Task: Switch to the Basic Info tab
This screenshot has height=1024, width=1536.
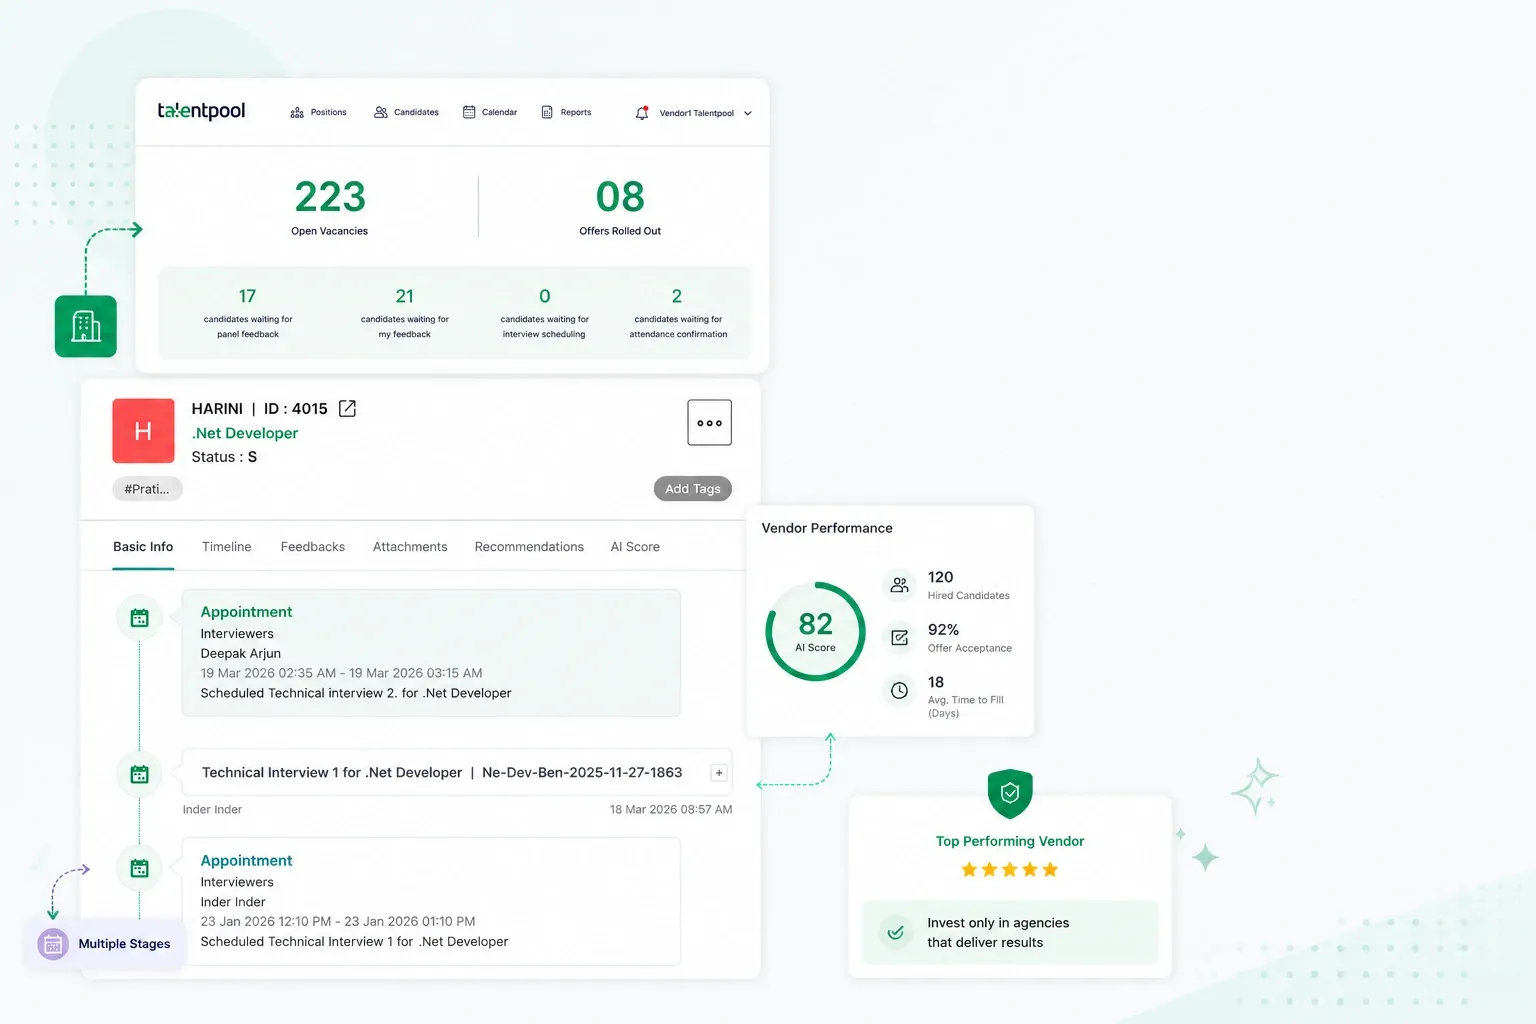Action: pyautogui.click(x=143, y=547)
